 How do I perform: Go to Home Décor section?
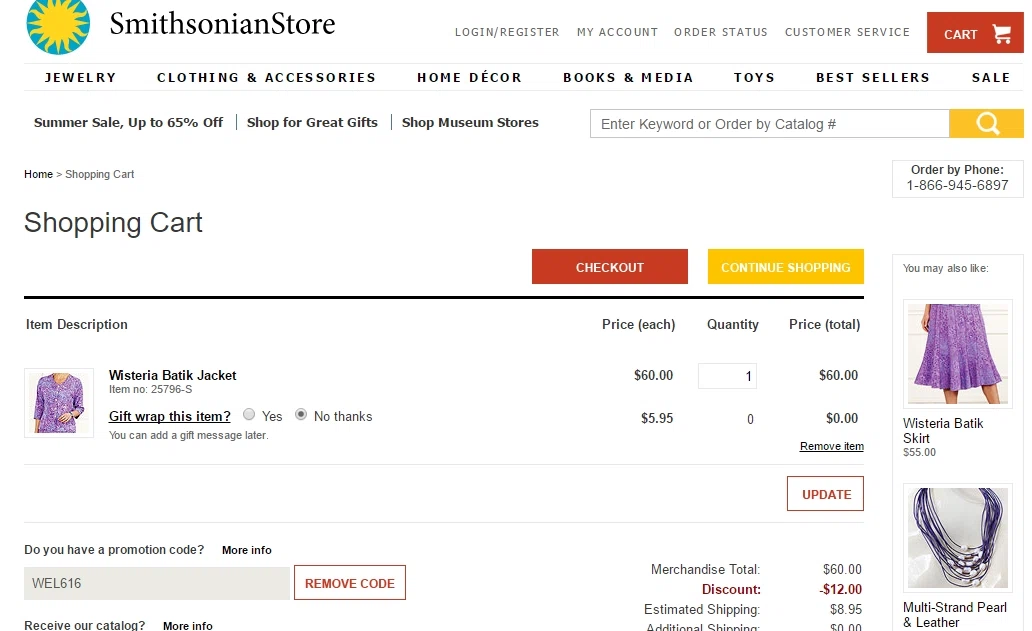(x=469, y=78)
